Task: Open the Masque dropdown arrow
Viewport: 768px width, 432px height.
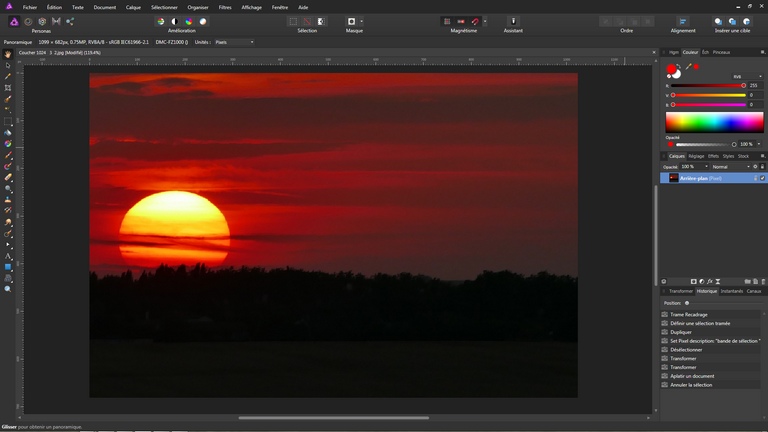Action: (x=361, y=22)
